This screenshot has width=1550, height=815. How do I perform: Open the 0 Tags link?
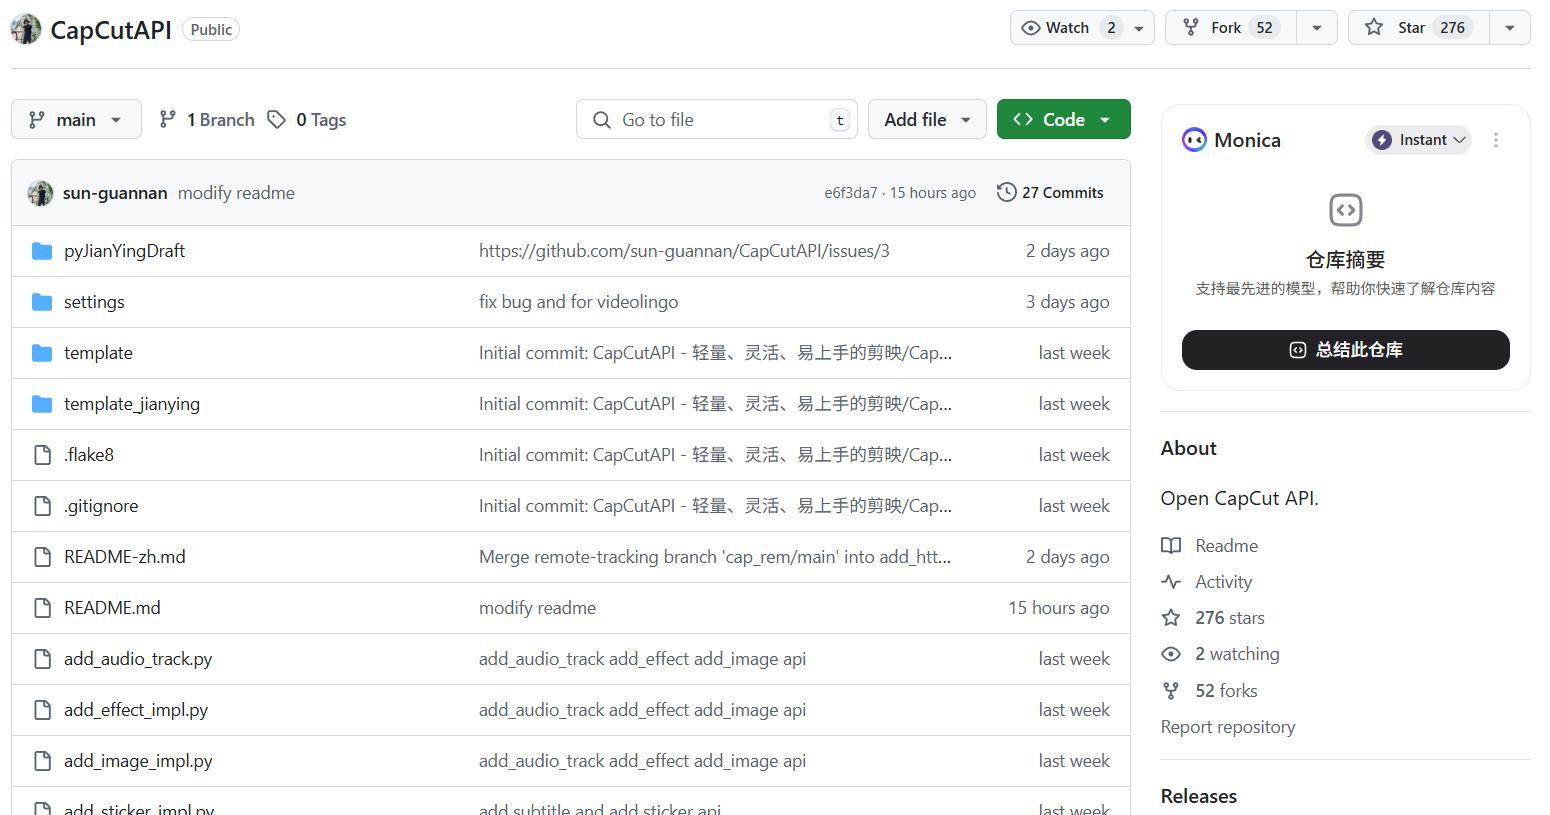click(307, 120)
